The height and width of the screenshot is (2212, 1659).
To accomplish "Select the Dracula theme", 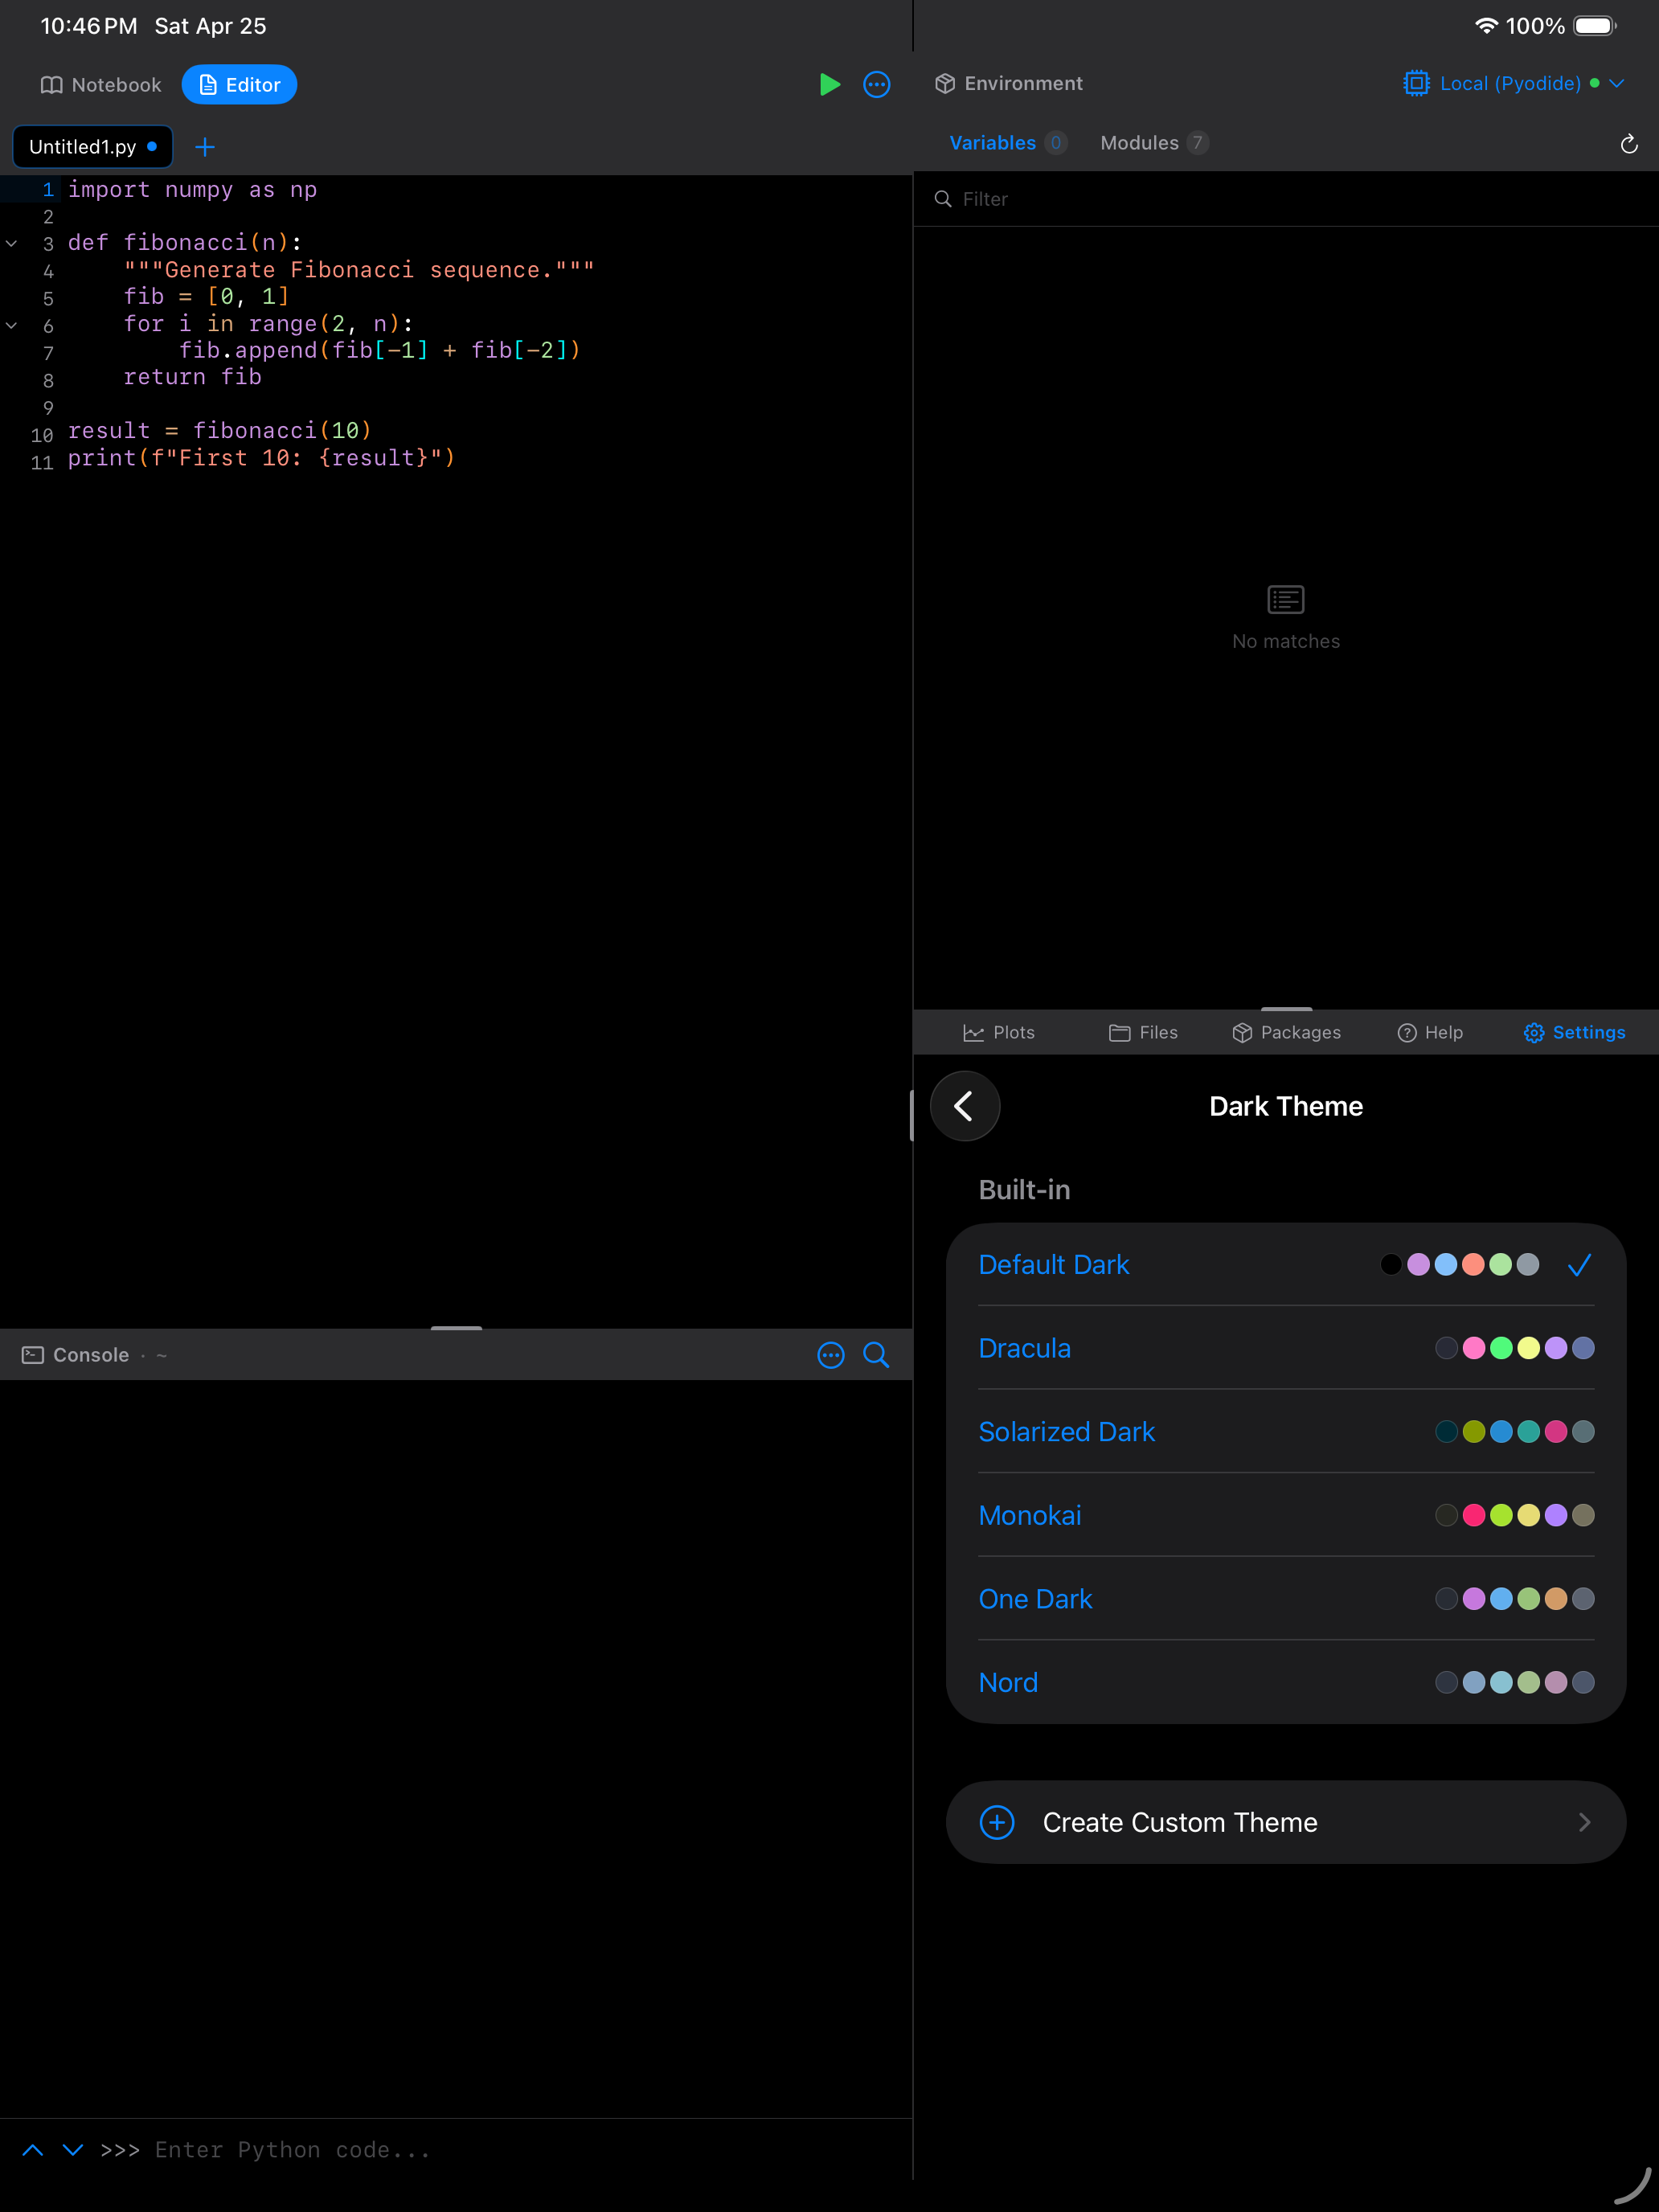I will click(1286, 1348).
